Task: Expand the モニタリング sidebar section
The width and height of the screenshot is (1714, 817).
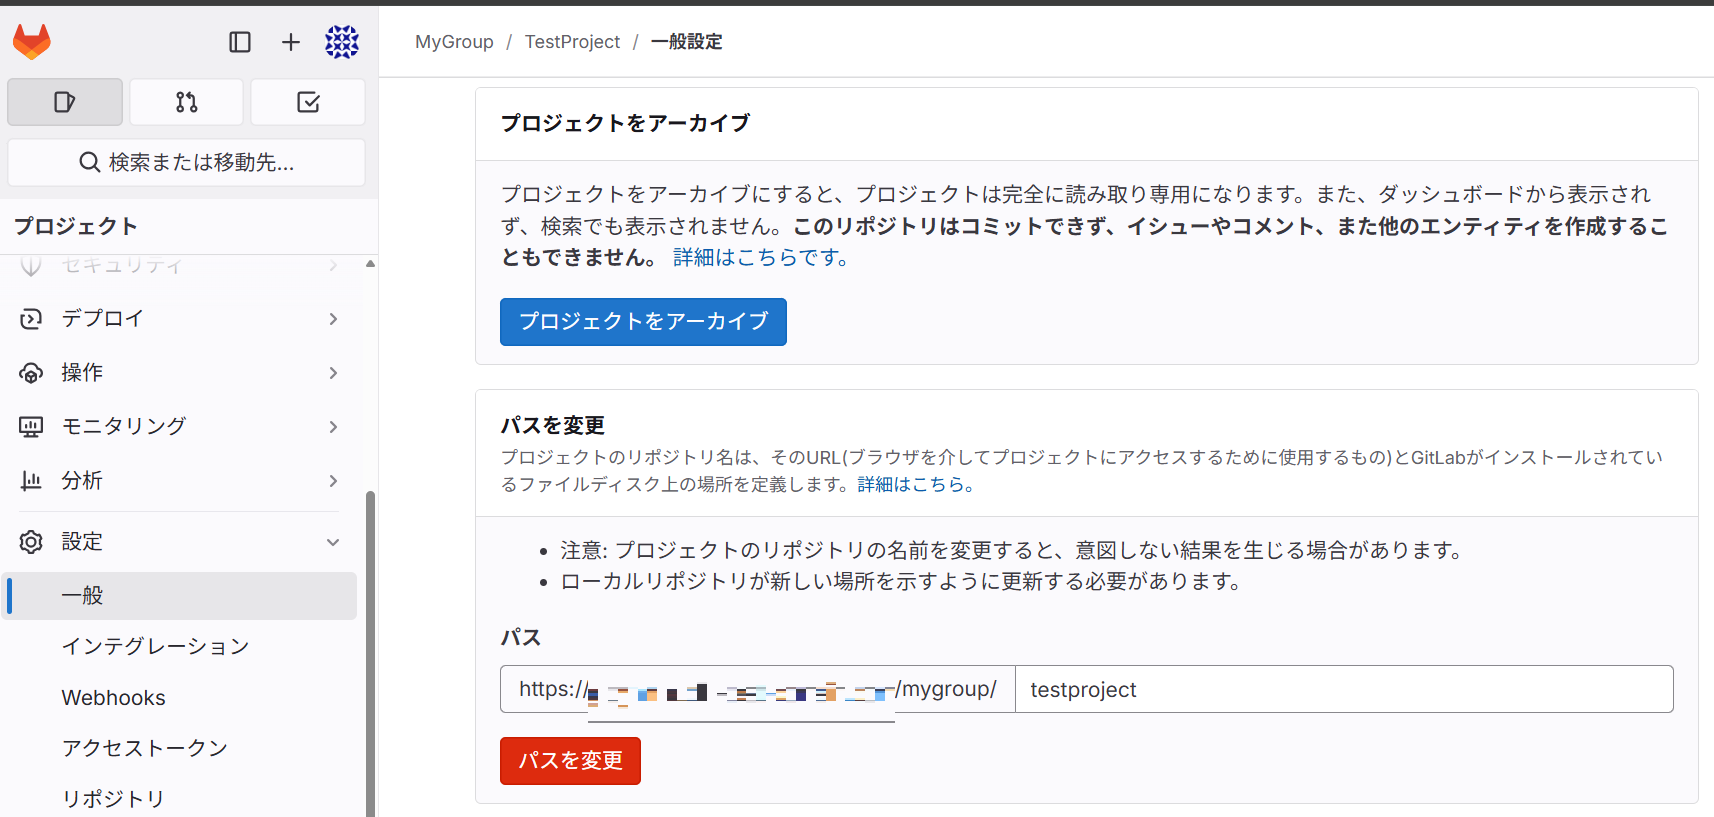Action: 124,427
